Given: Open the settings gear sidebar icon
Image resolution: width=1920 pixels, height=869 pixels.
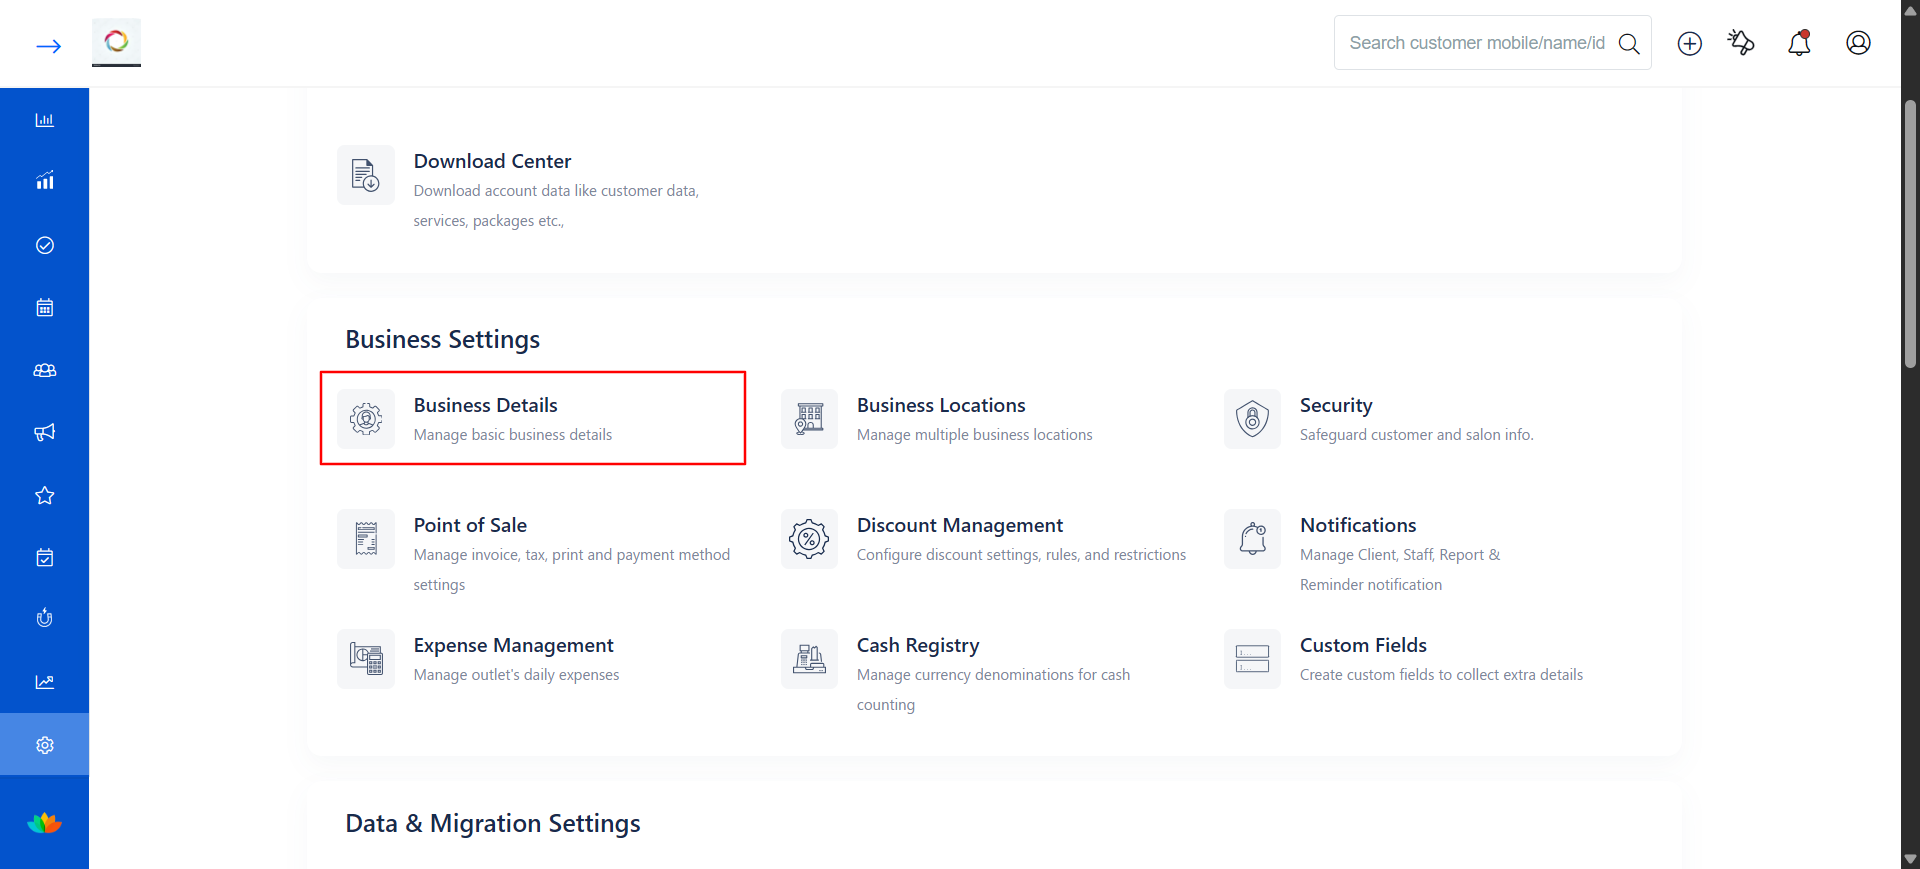Looking at the screenshot, I should coord(45,745).
